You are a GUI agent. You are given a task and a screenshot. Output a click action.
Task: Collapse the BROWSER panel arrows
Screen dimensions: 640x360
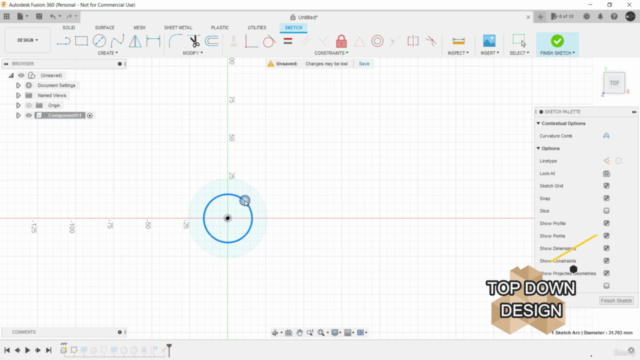click(6, 64)
